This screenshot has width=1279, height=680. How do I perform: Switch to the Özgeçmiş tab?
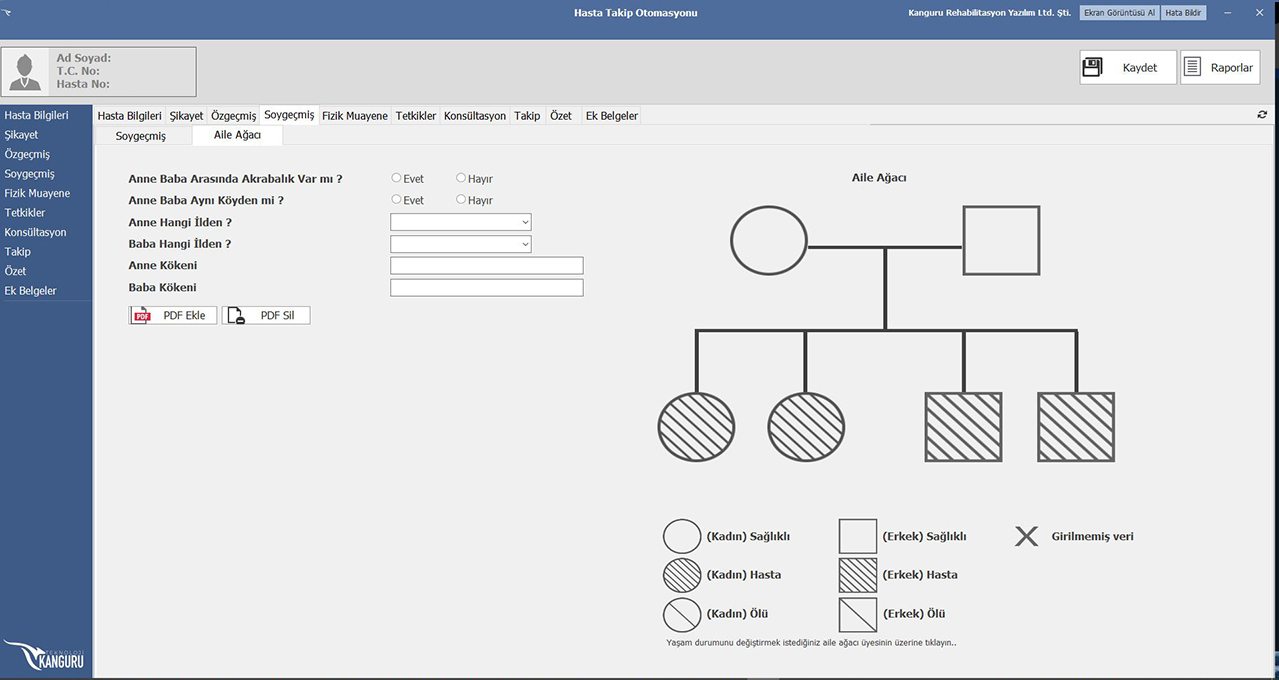[233, 116]
